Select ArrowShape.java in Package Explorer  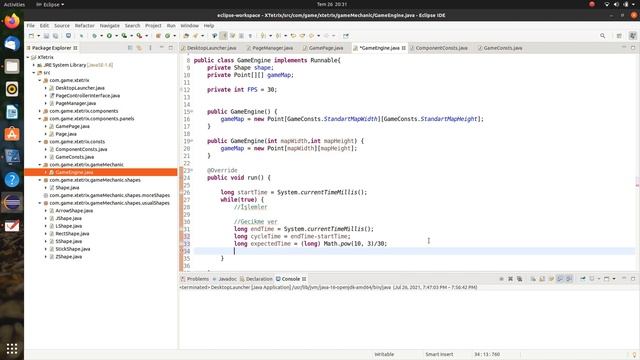point(74,211)
